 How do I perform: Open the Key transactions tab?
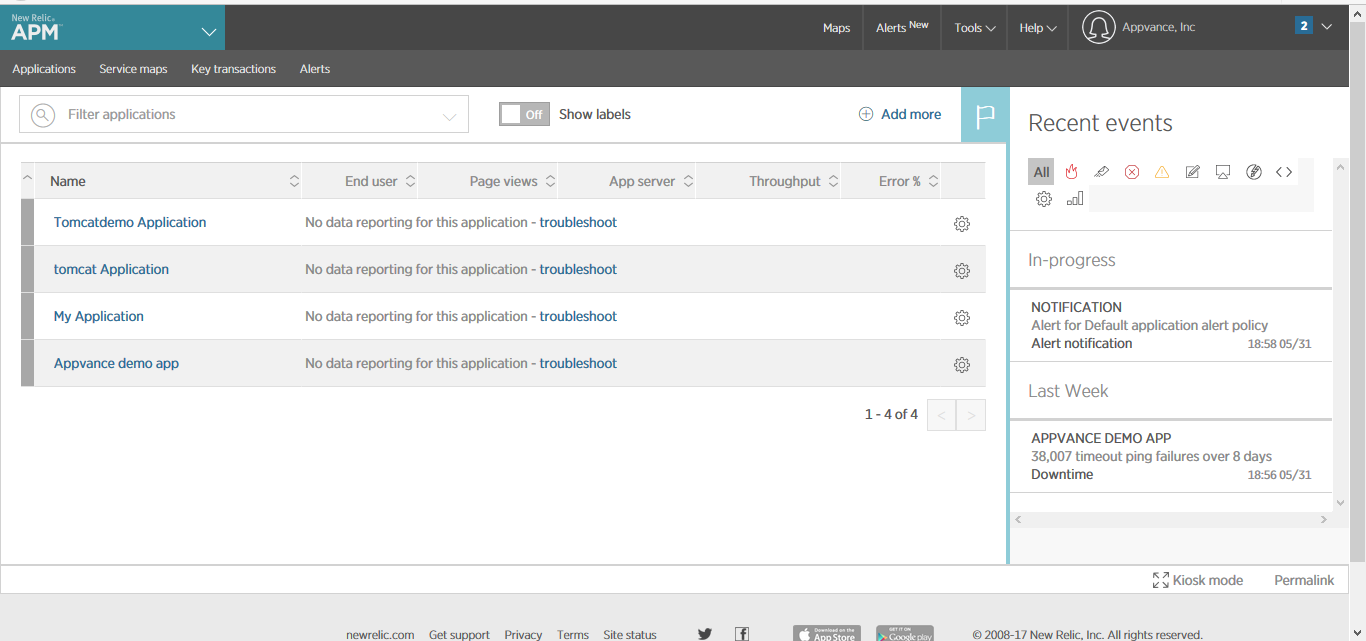[233, 69]
